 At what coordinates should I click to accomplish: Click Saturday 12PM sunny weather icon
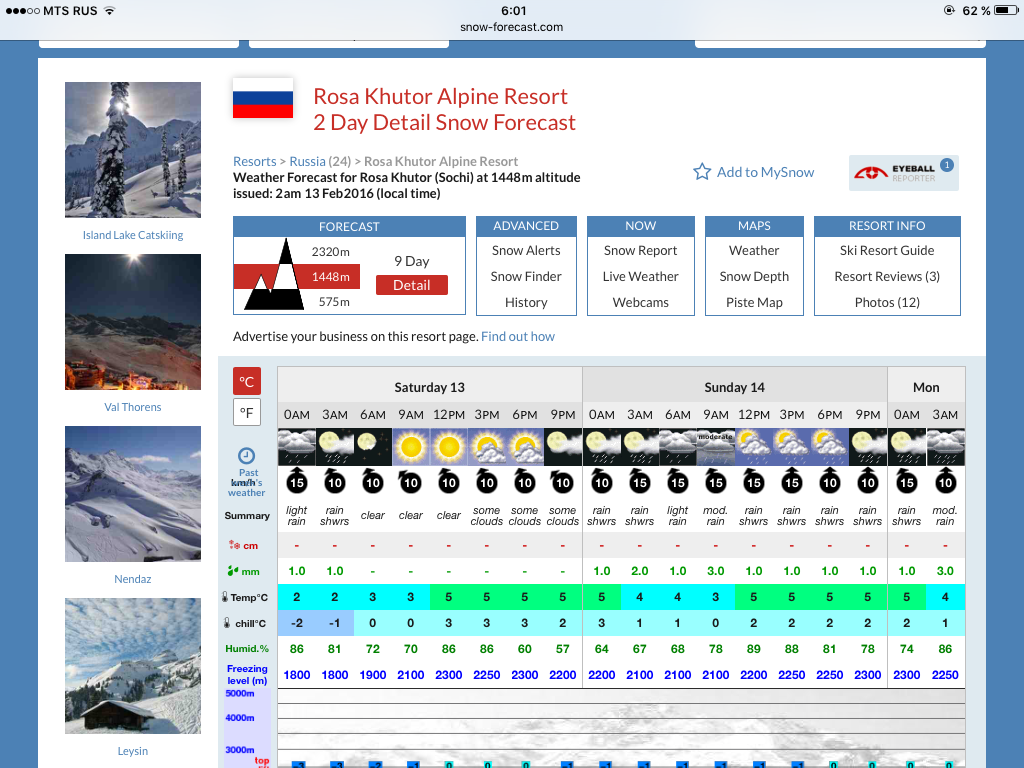[x=449, y=447]
